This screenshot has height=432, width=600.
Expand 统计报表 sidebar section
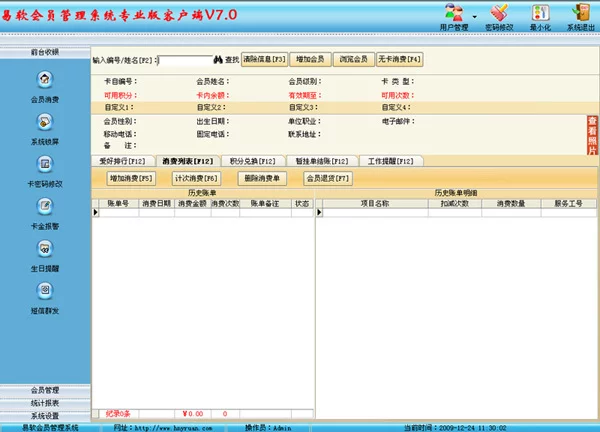[45, 403]
